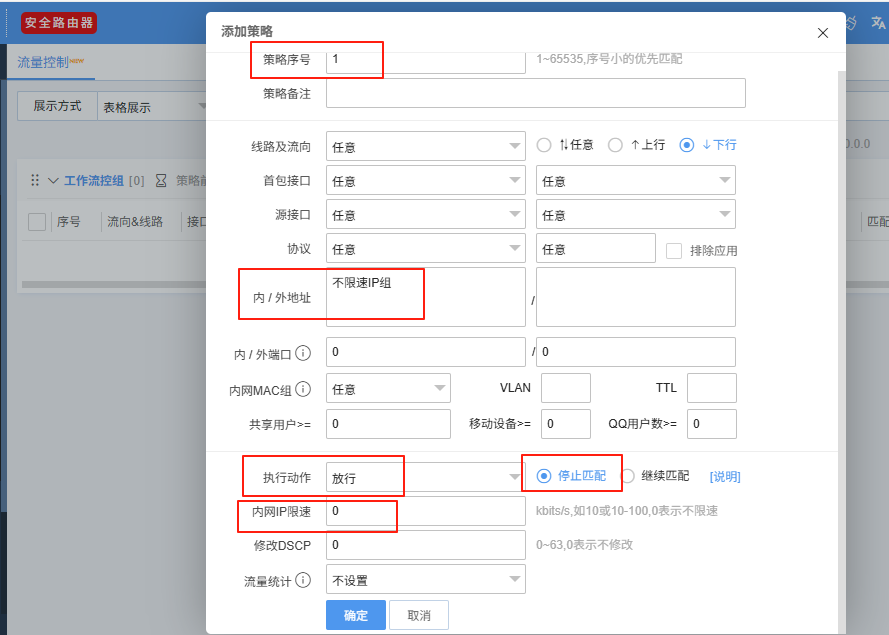The width and height of the screenshot is (889, 635).
Task: Click the 序号 column header
Action: pos(69,222)
